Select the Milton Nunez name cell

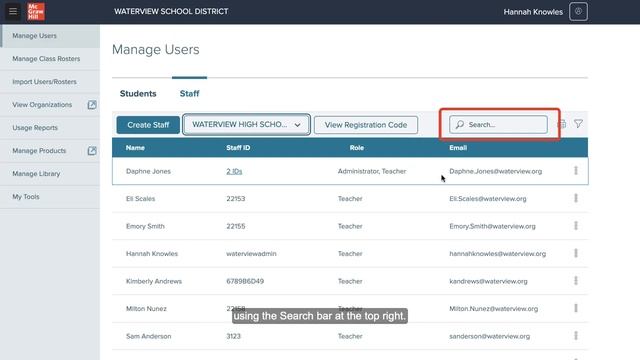tap(146, 309)
